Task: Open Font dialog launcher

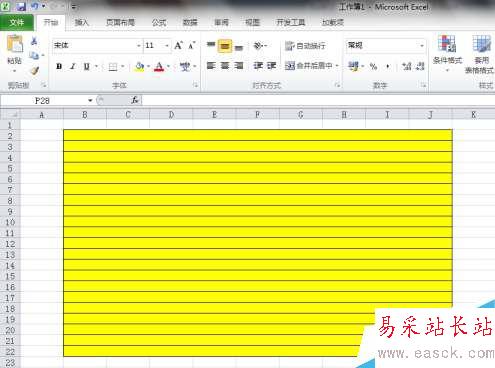Action: (x=195, y=85)
